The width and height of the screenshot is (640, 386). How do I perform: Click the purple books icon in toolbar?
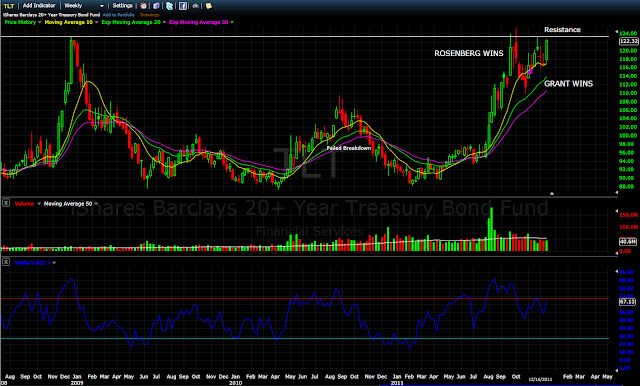click(156, 6)
